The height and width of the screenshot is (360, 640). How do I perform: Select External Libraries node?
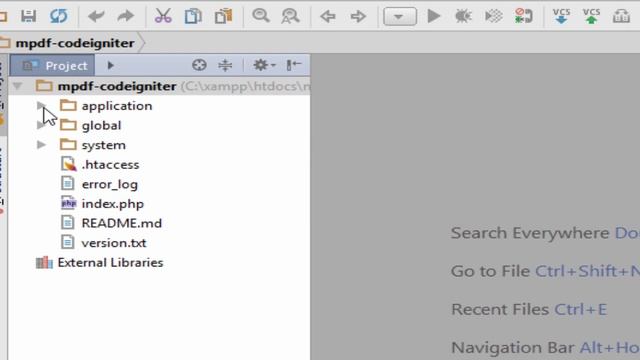[x=110, y=262]
